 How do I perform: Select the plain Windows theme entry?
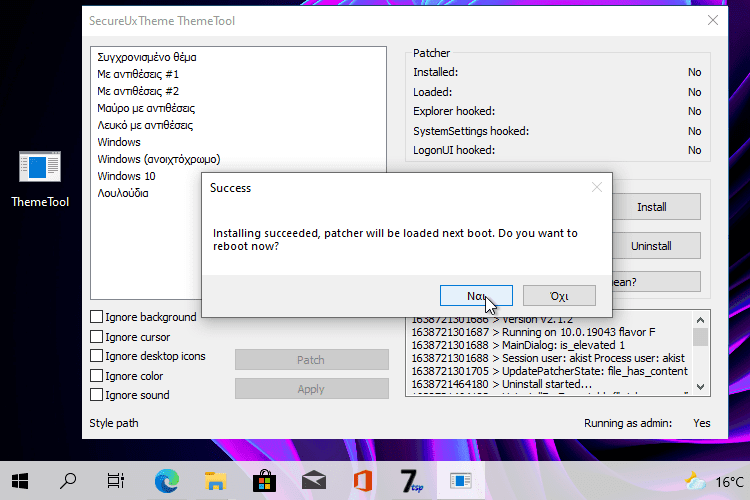pos(119,142)
